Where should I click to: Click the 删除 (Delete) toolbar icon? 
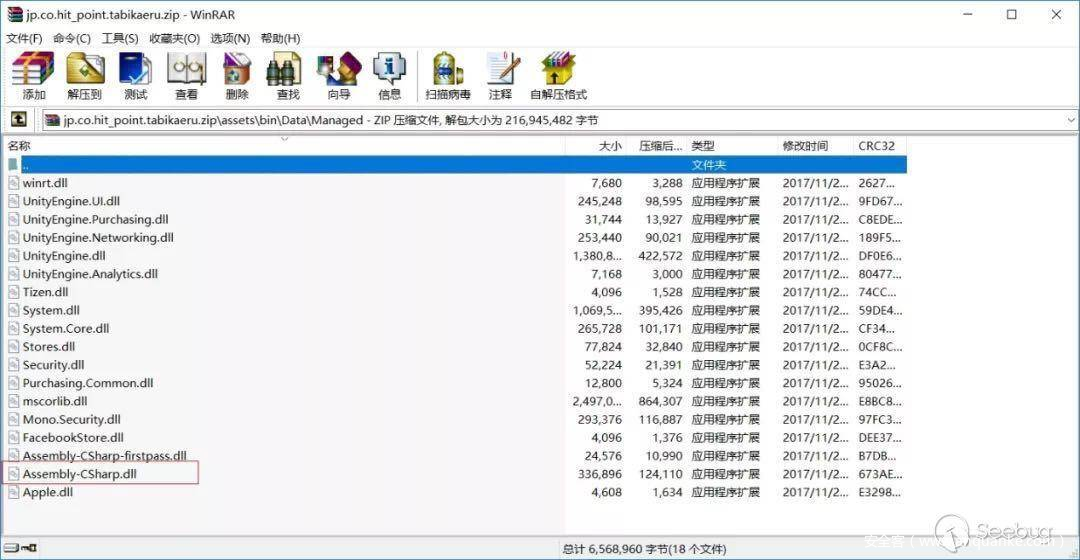coord(237,75)
